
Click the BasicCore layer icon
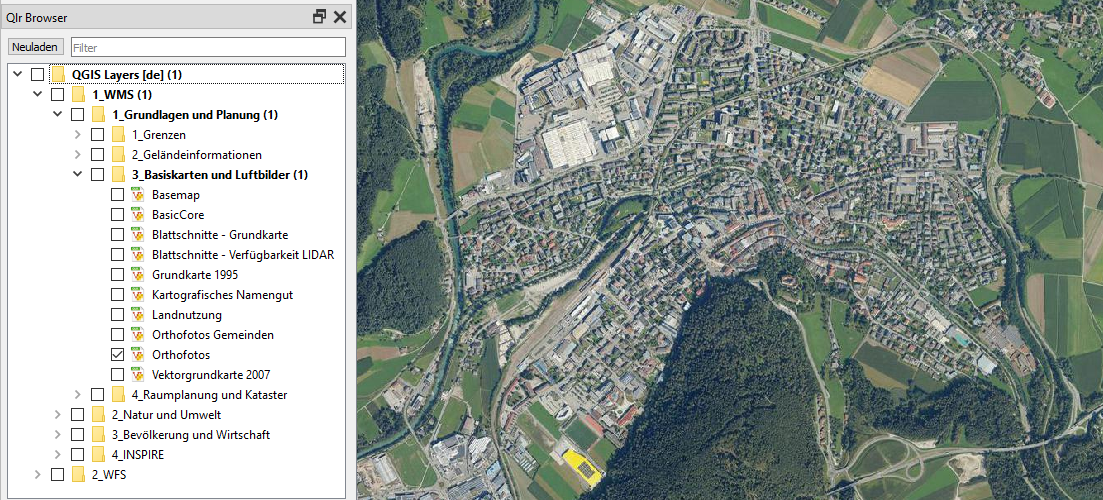(x=139, y=215)
